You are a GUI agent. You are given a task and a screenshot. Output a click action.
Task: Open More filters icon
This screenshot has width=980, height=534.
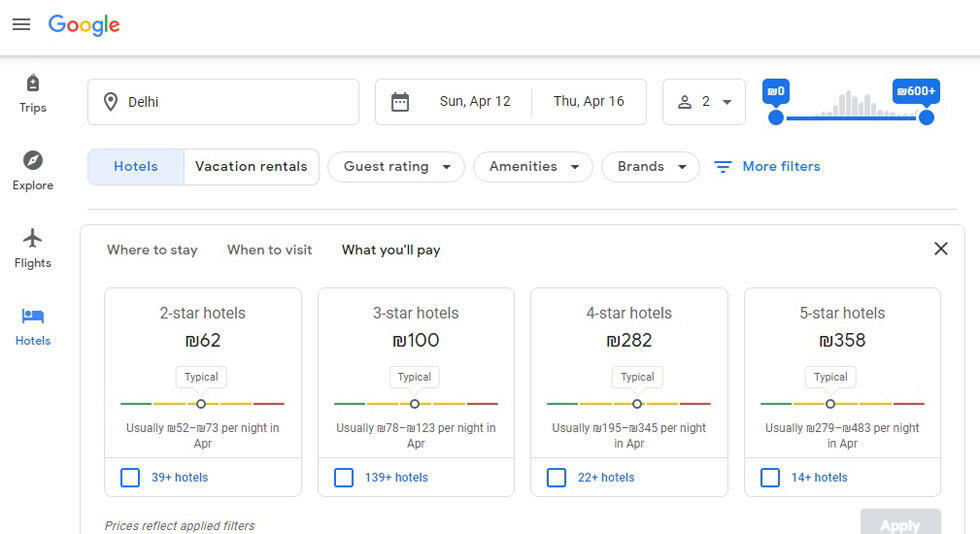tap(723, 167)
